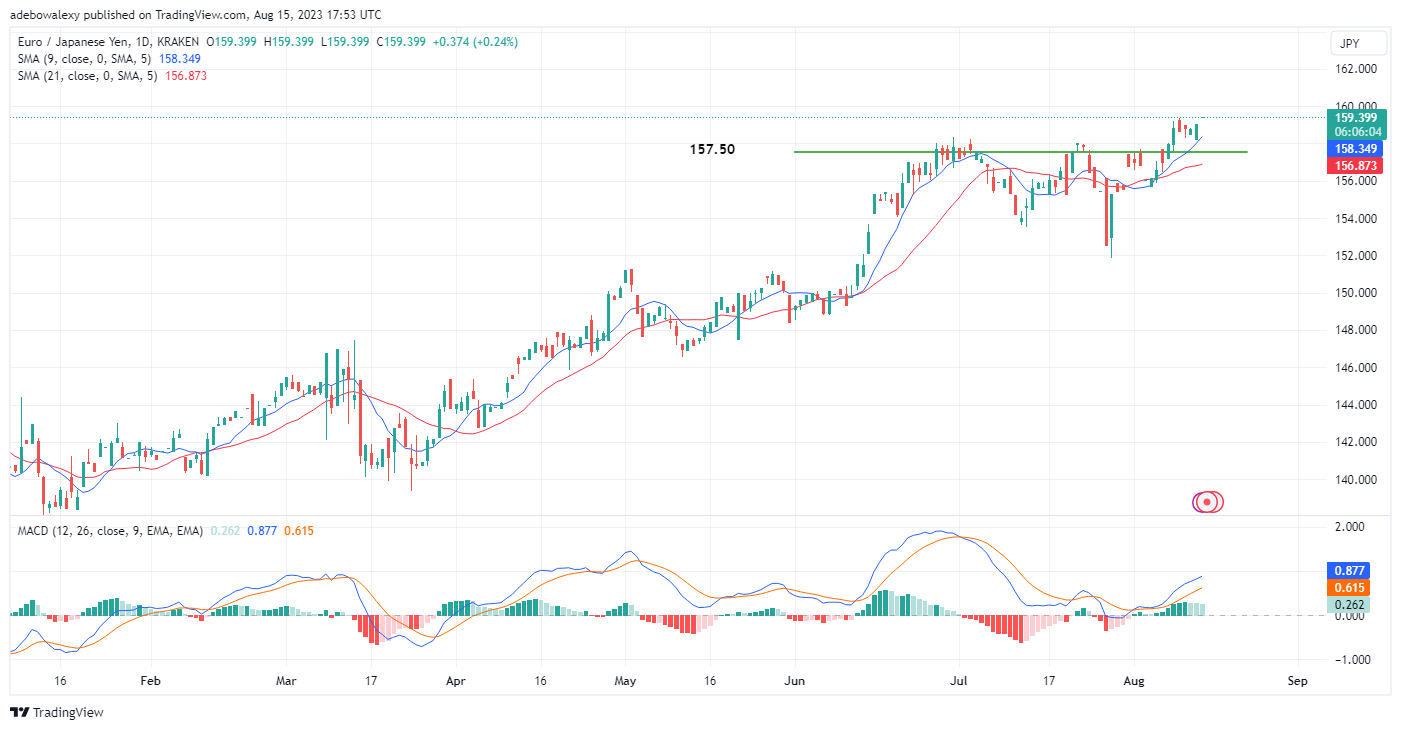The height and width of the screenshot is (730, 1401).
Task: Click the red 156.873 axis label
Action: [1355, 165]
